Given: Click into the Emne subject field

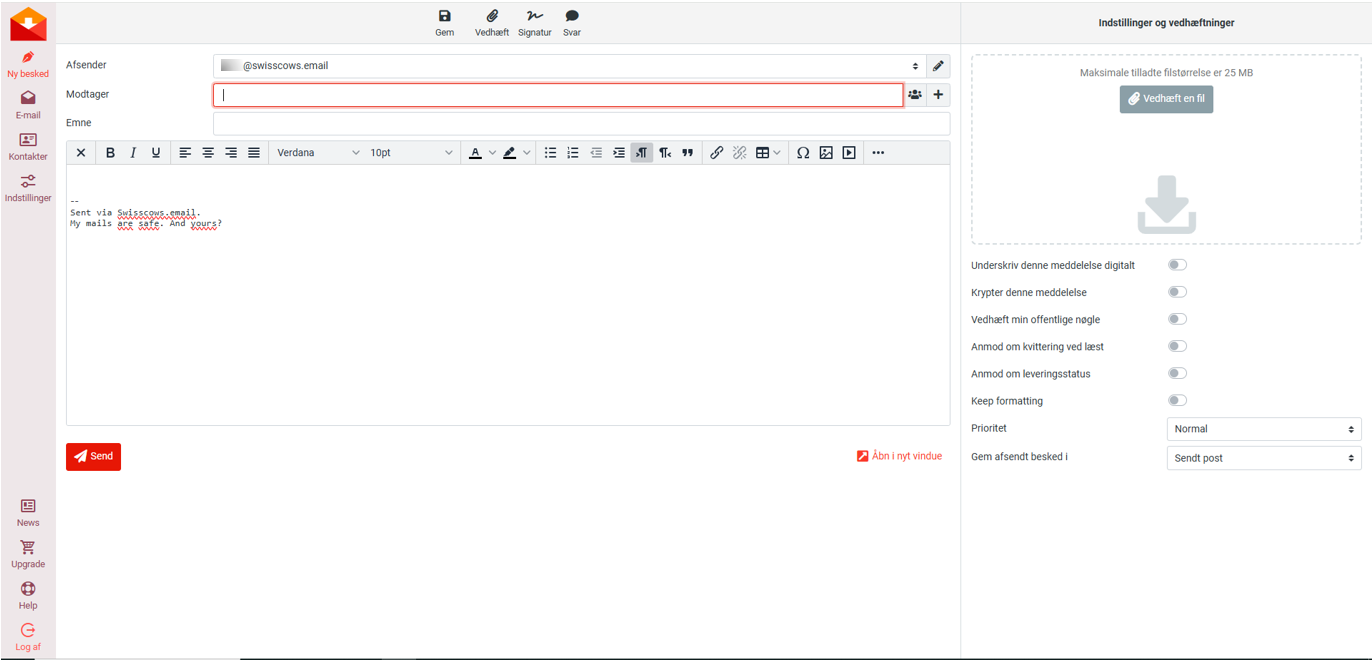Looking at the screenshot, I should [581, 123].
